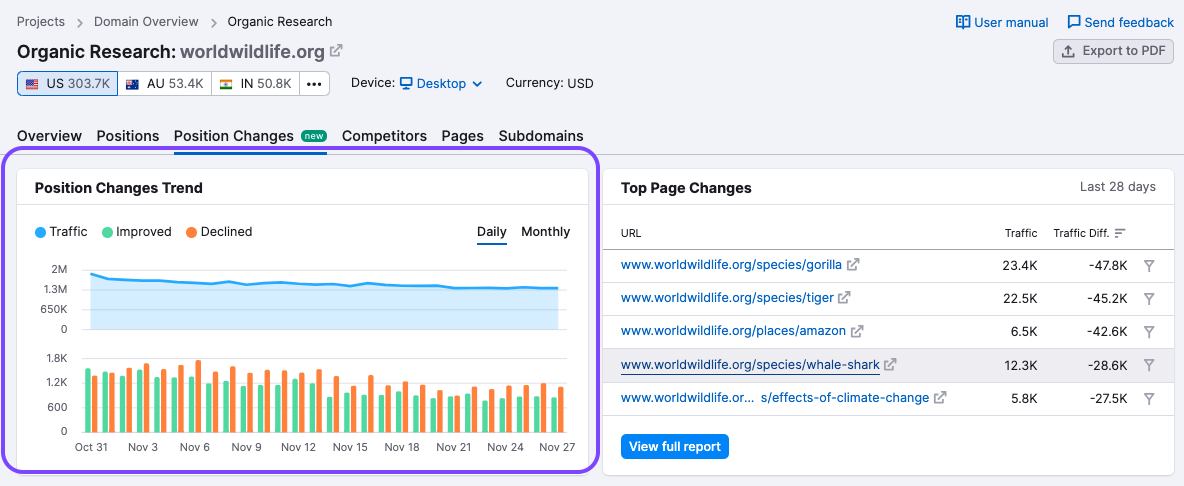Open the User manual link
The height and width of the screenshot is (486, 1184).
pyautogui.click(x=1002, y=22)
